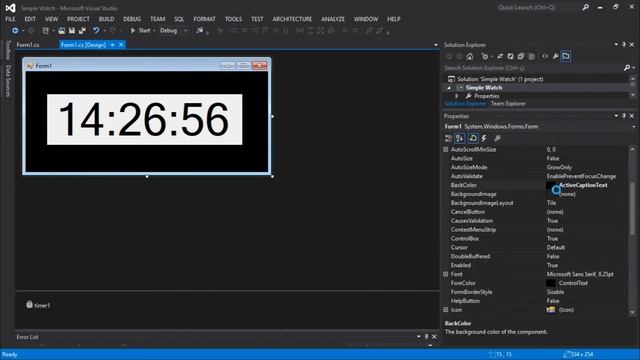Collapse the Simple Watch project node
The image size is (640, 360).
449,88
